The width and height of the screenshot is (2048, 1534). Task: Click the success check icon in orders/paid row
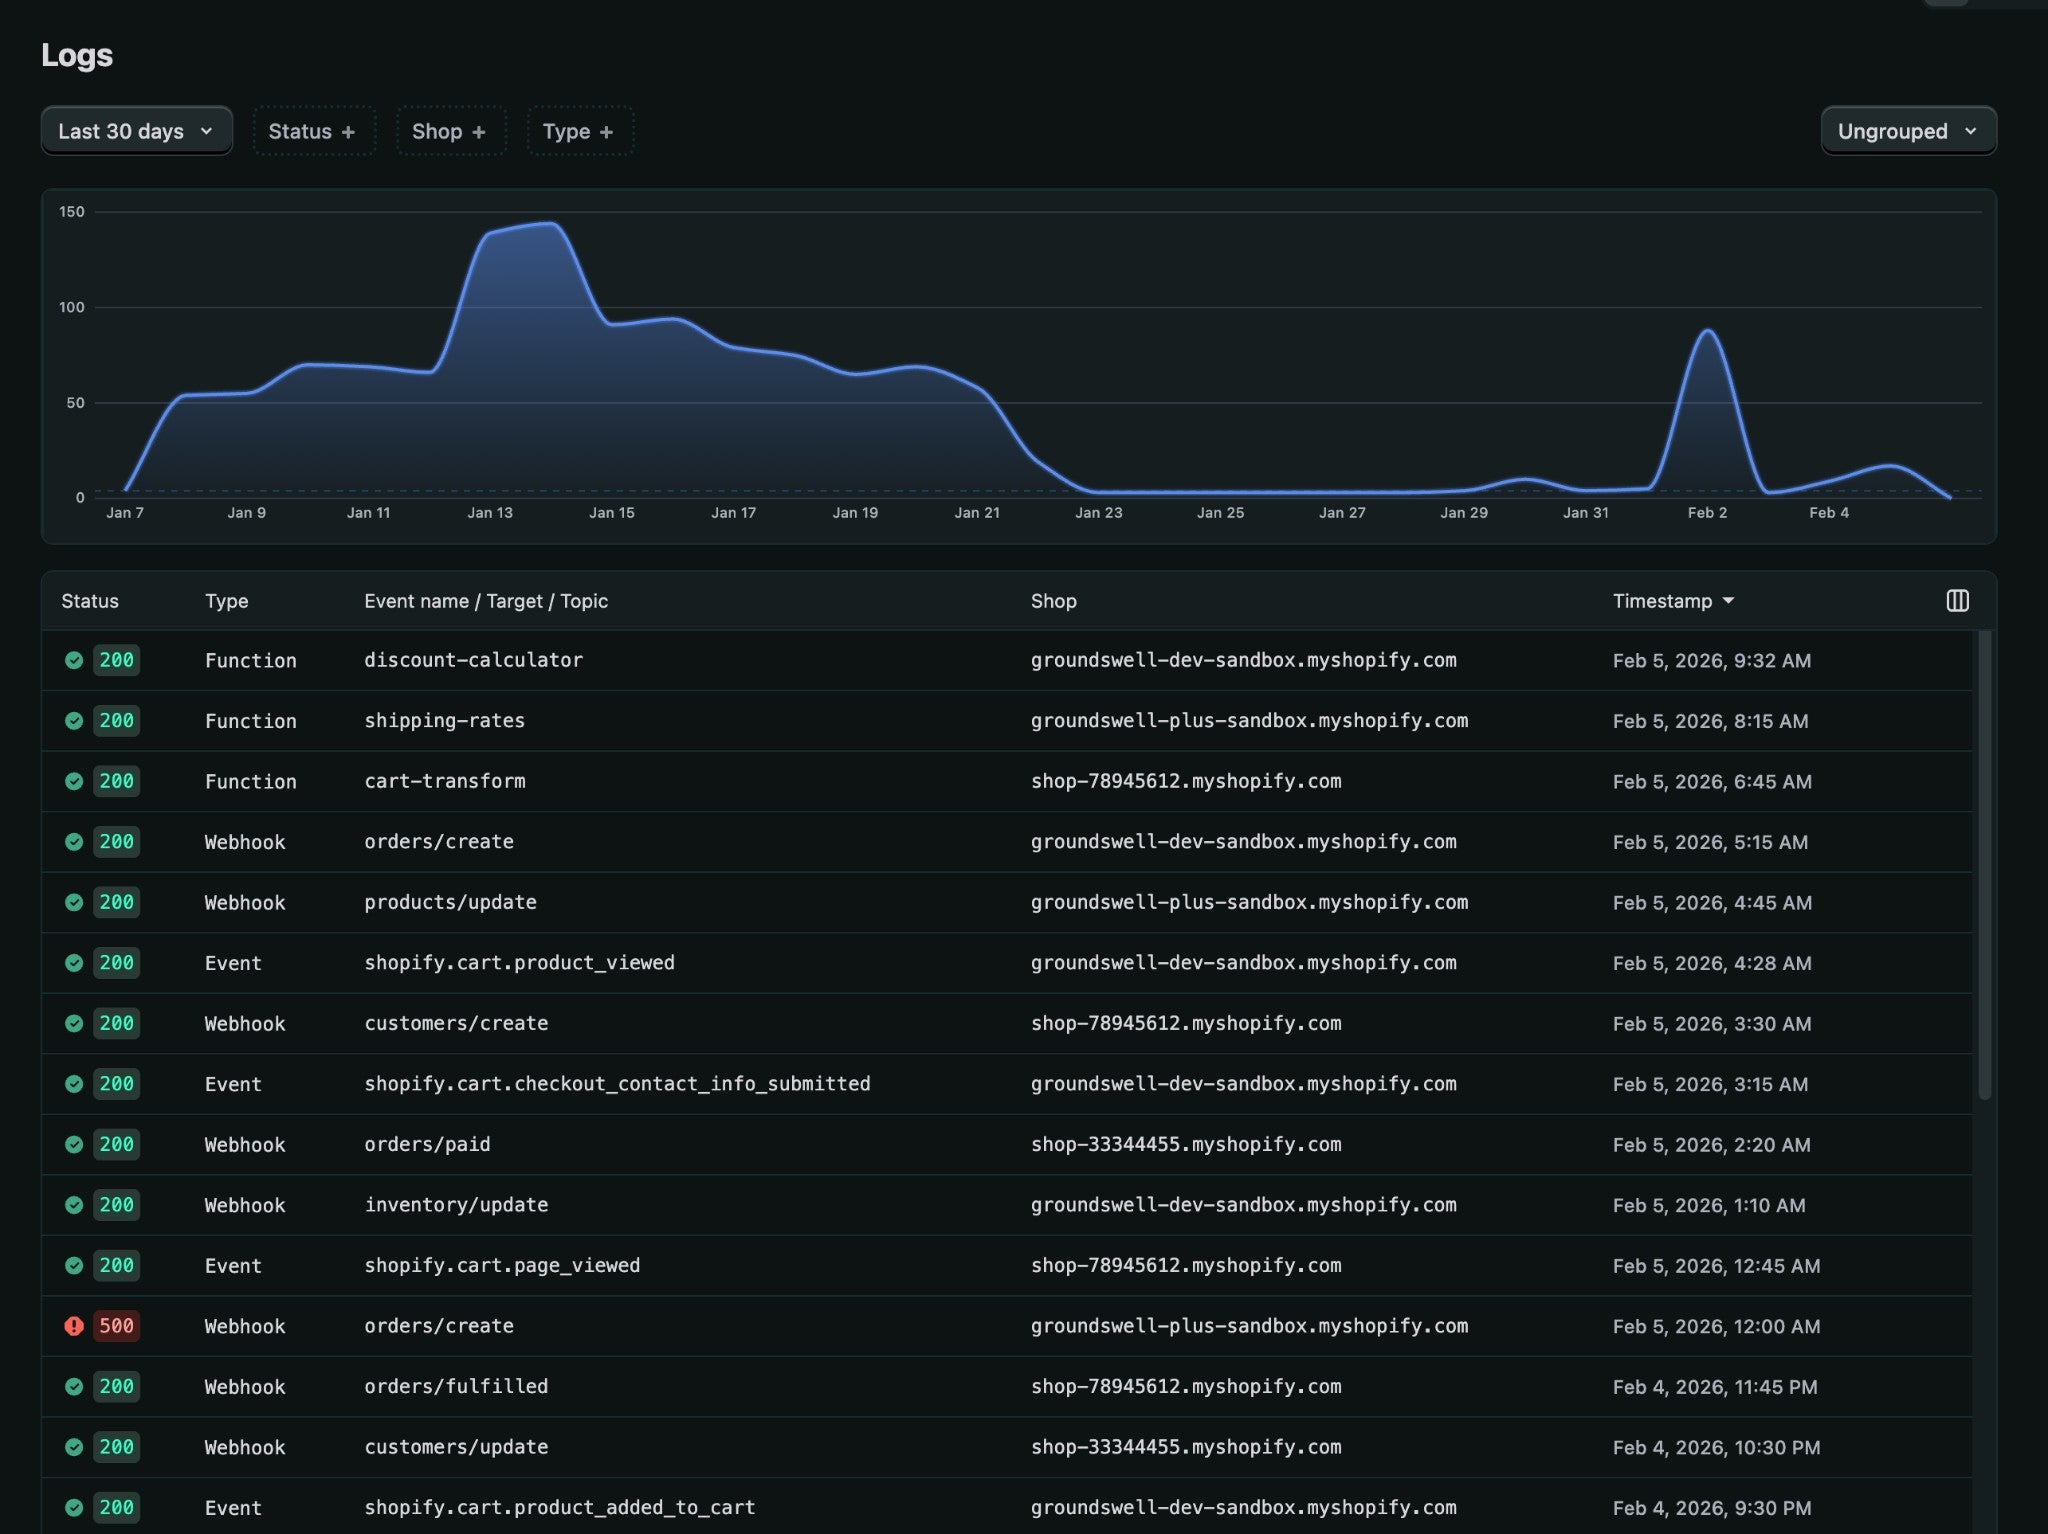(x=74, y=1144)
